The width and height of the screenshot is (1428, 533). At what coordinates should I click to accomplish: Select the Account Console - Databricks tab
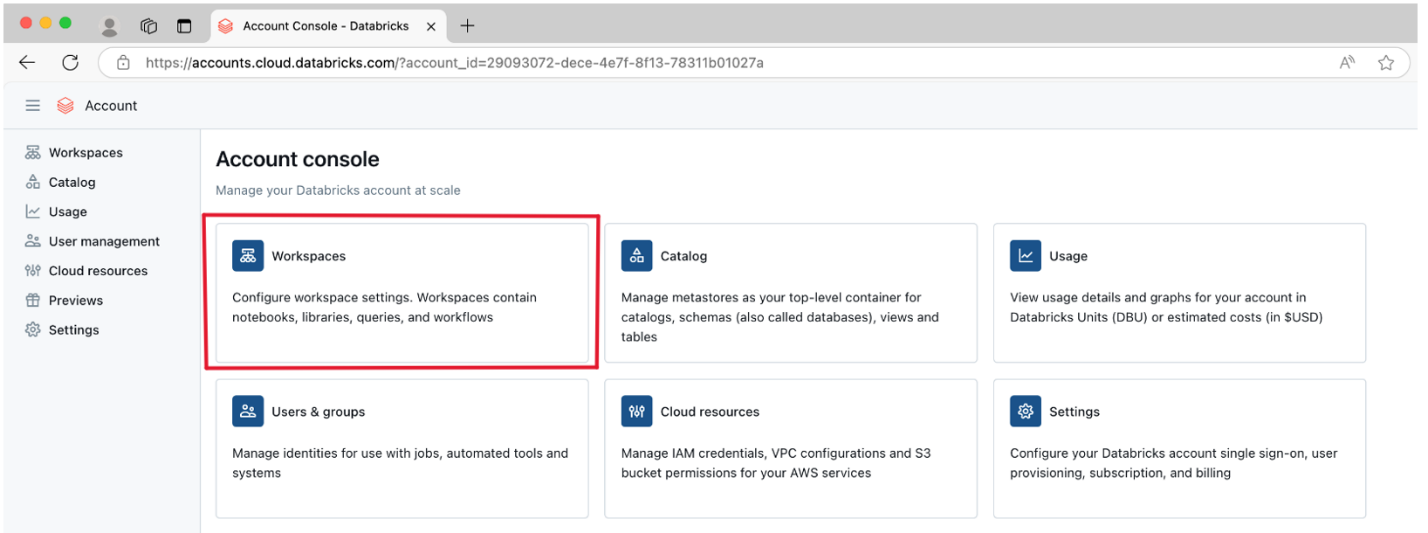click(328, 26)
